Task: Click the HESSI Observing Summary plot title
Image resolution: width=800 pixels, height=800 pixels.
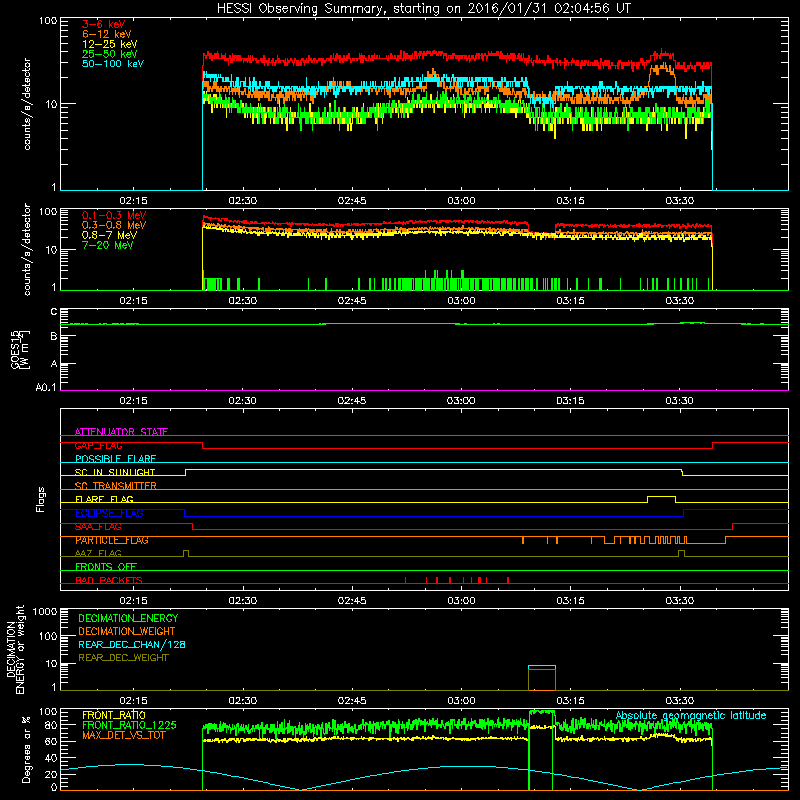Action: (x=424, y=8)
